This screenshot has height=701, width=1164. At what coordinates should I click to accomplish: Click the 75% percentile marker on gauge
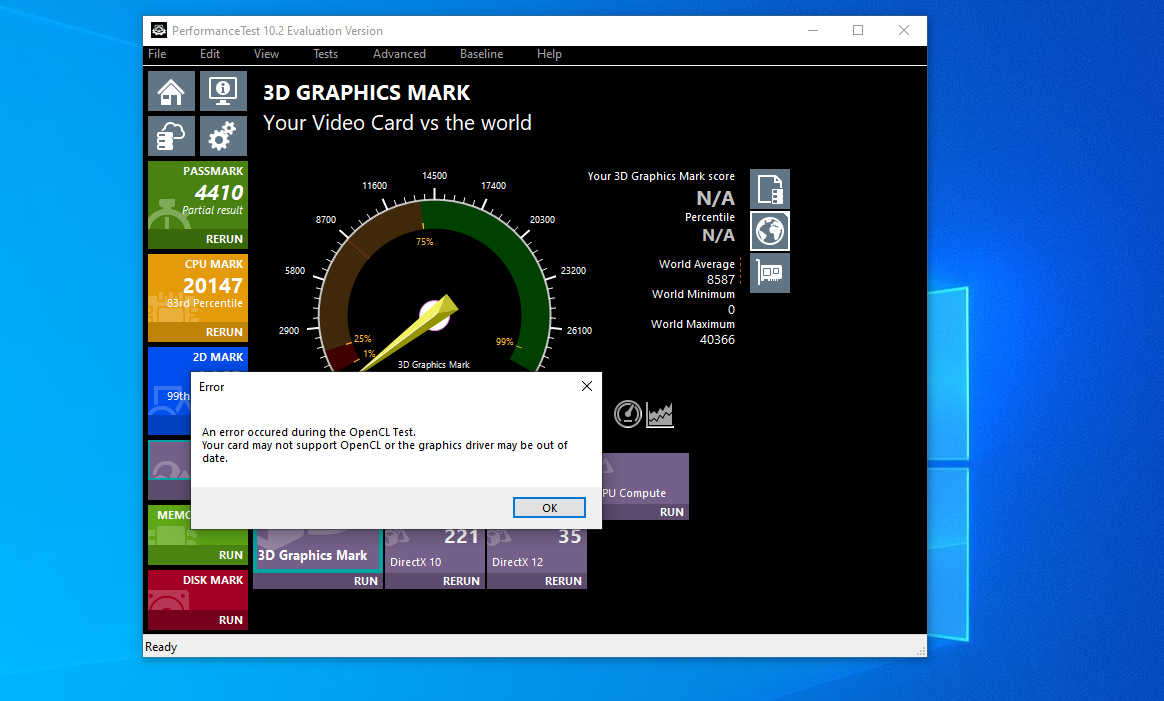425,241
